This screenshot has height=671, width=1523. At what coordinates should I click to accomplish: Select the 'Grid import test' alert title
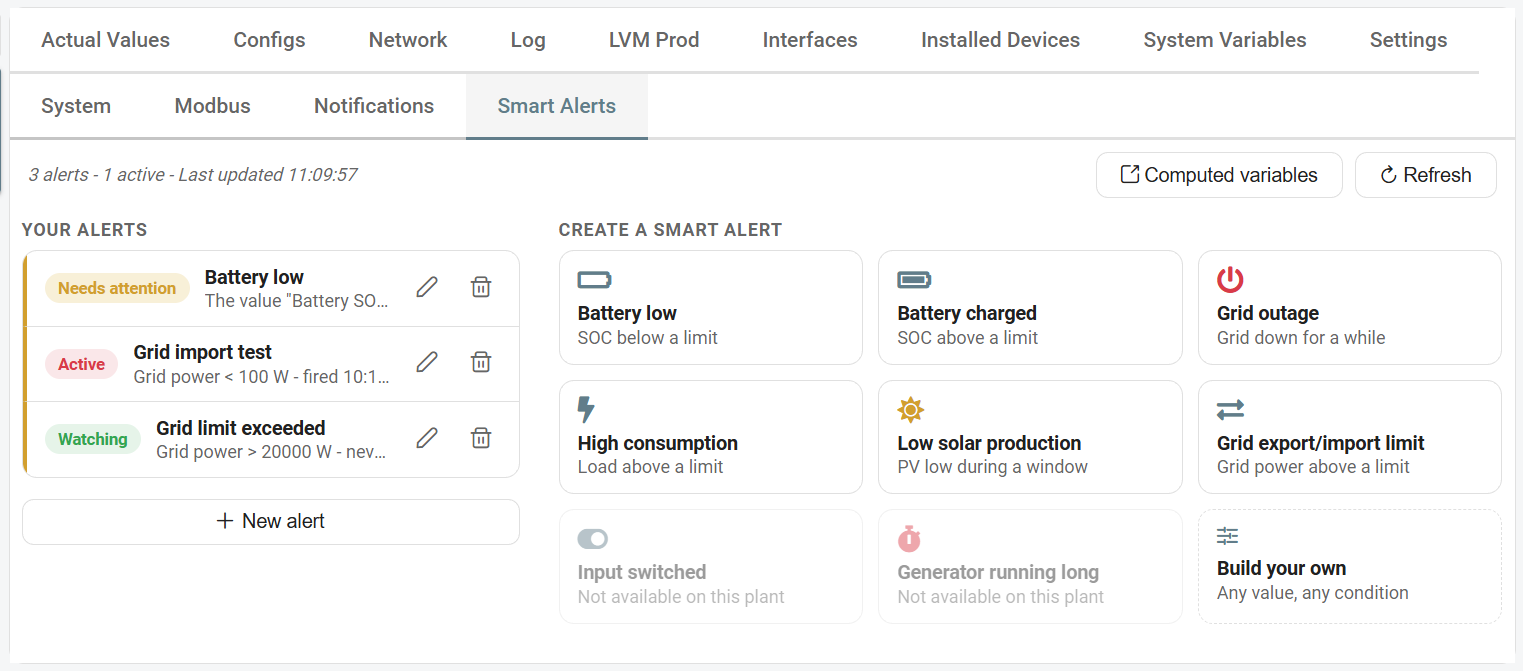203,352
